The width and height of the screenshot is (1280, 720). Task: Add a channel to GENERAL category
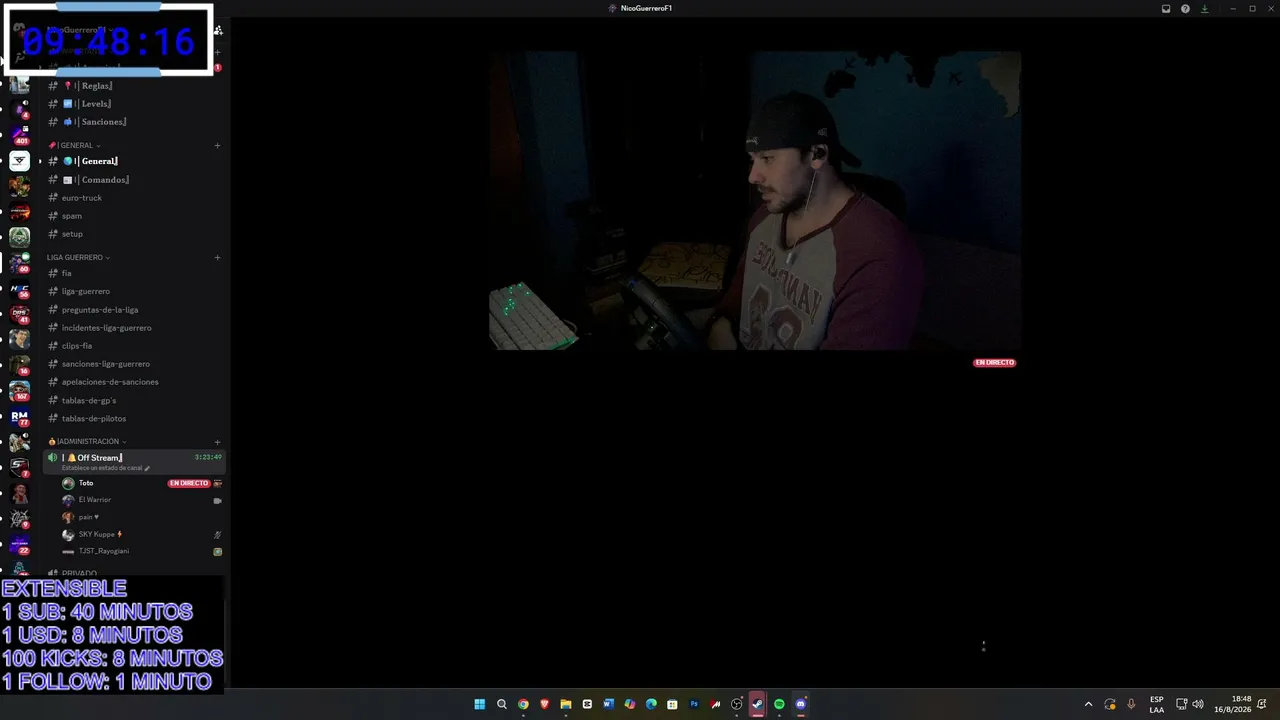point(217,146)
